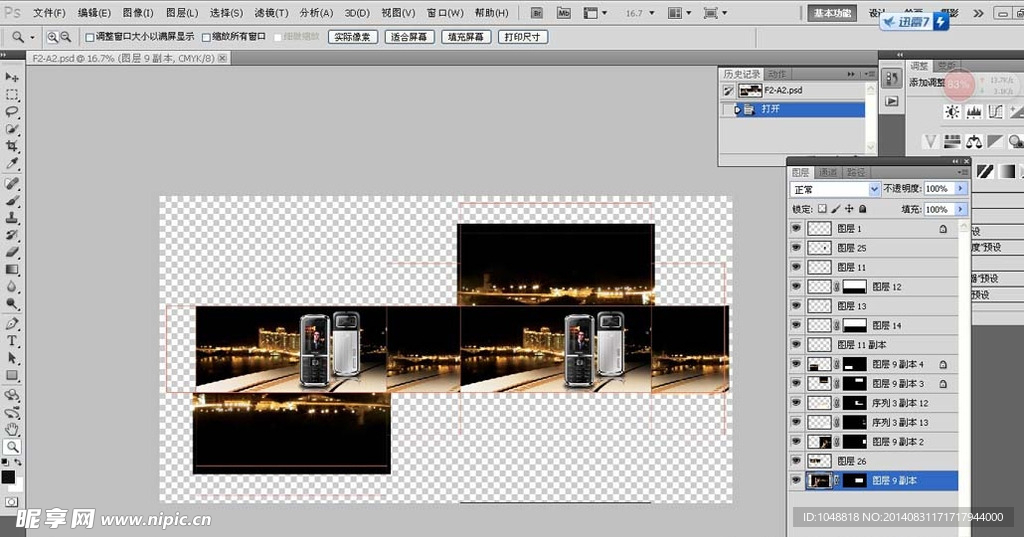Select the Lasso tool
Screen dimensions: 1024x537
click(x=13, y=112)
